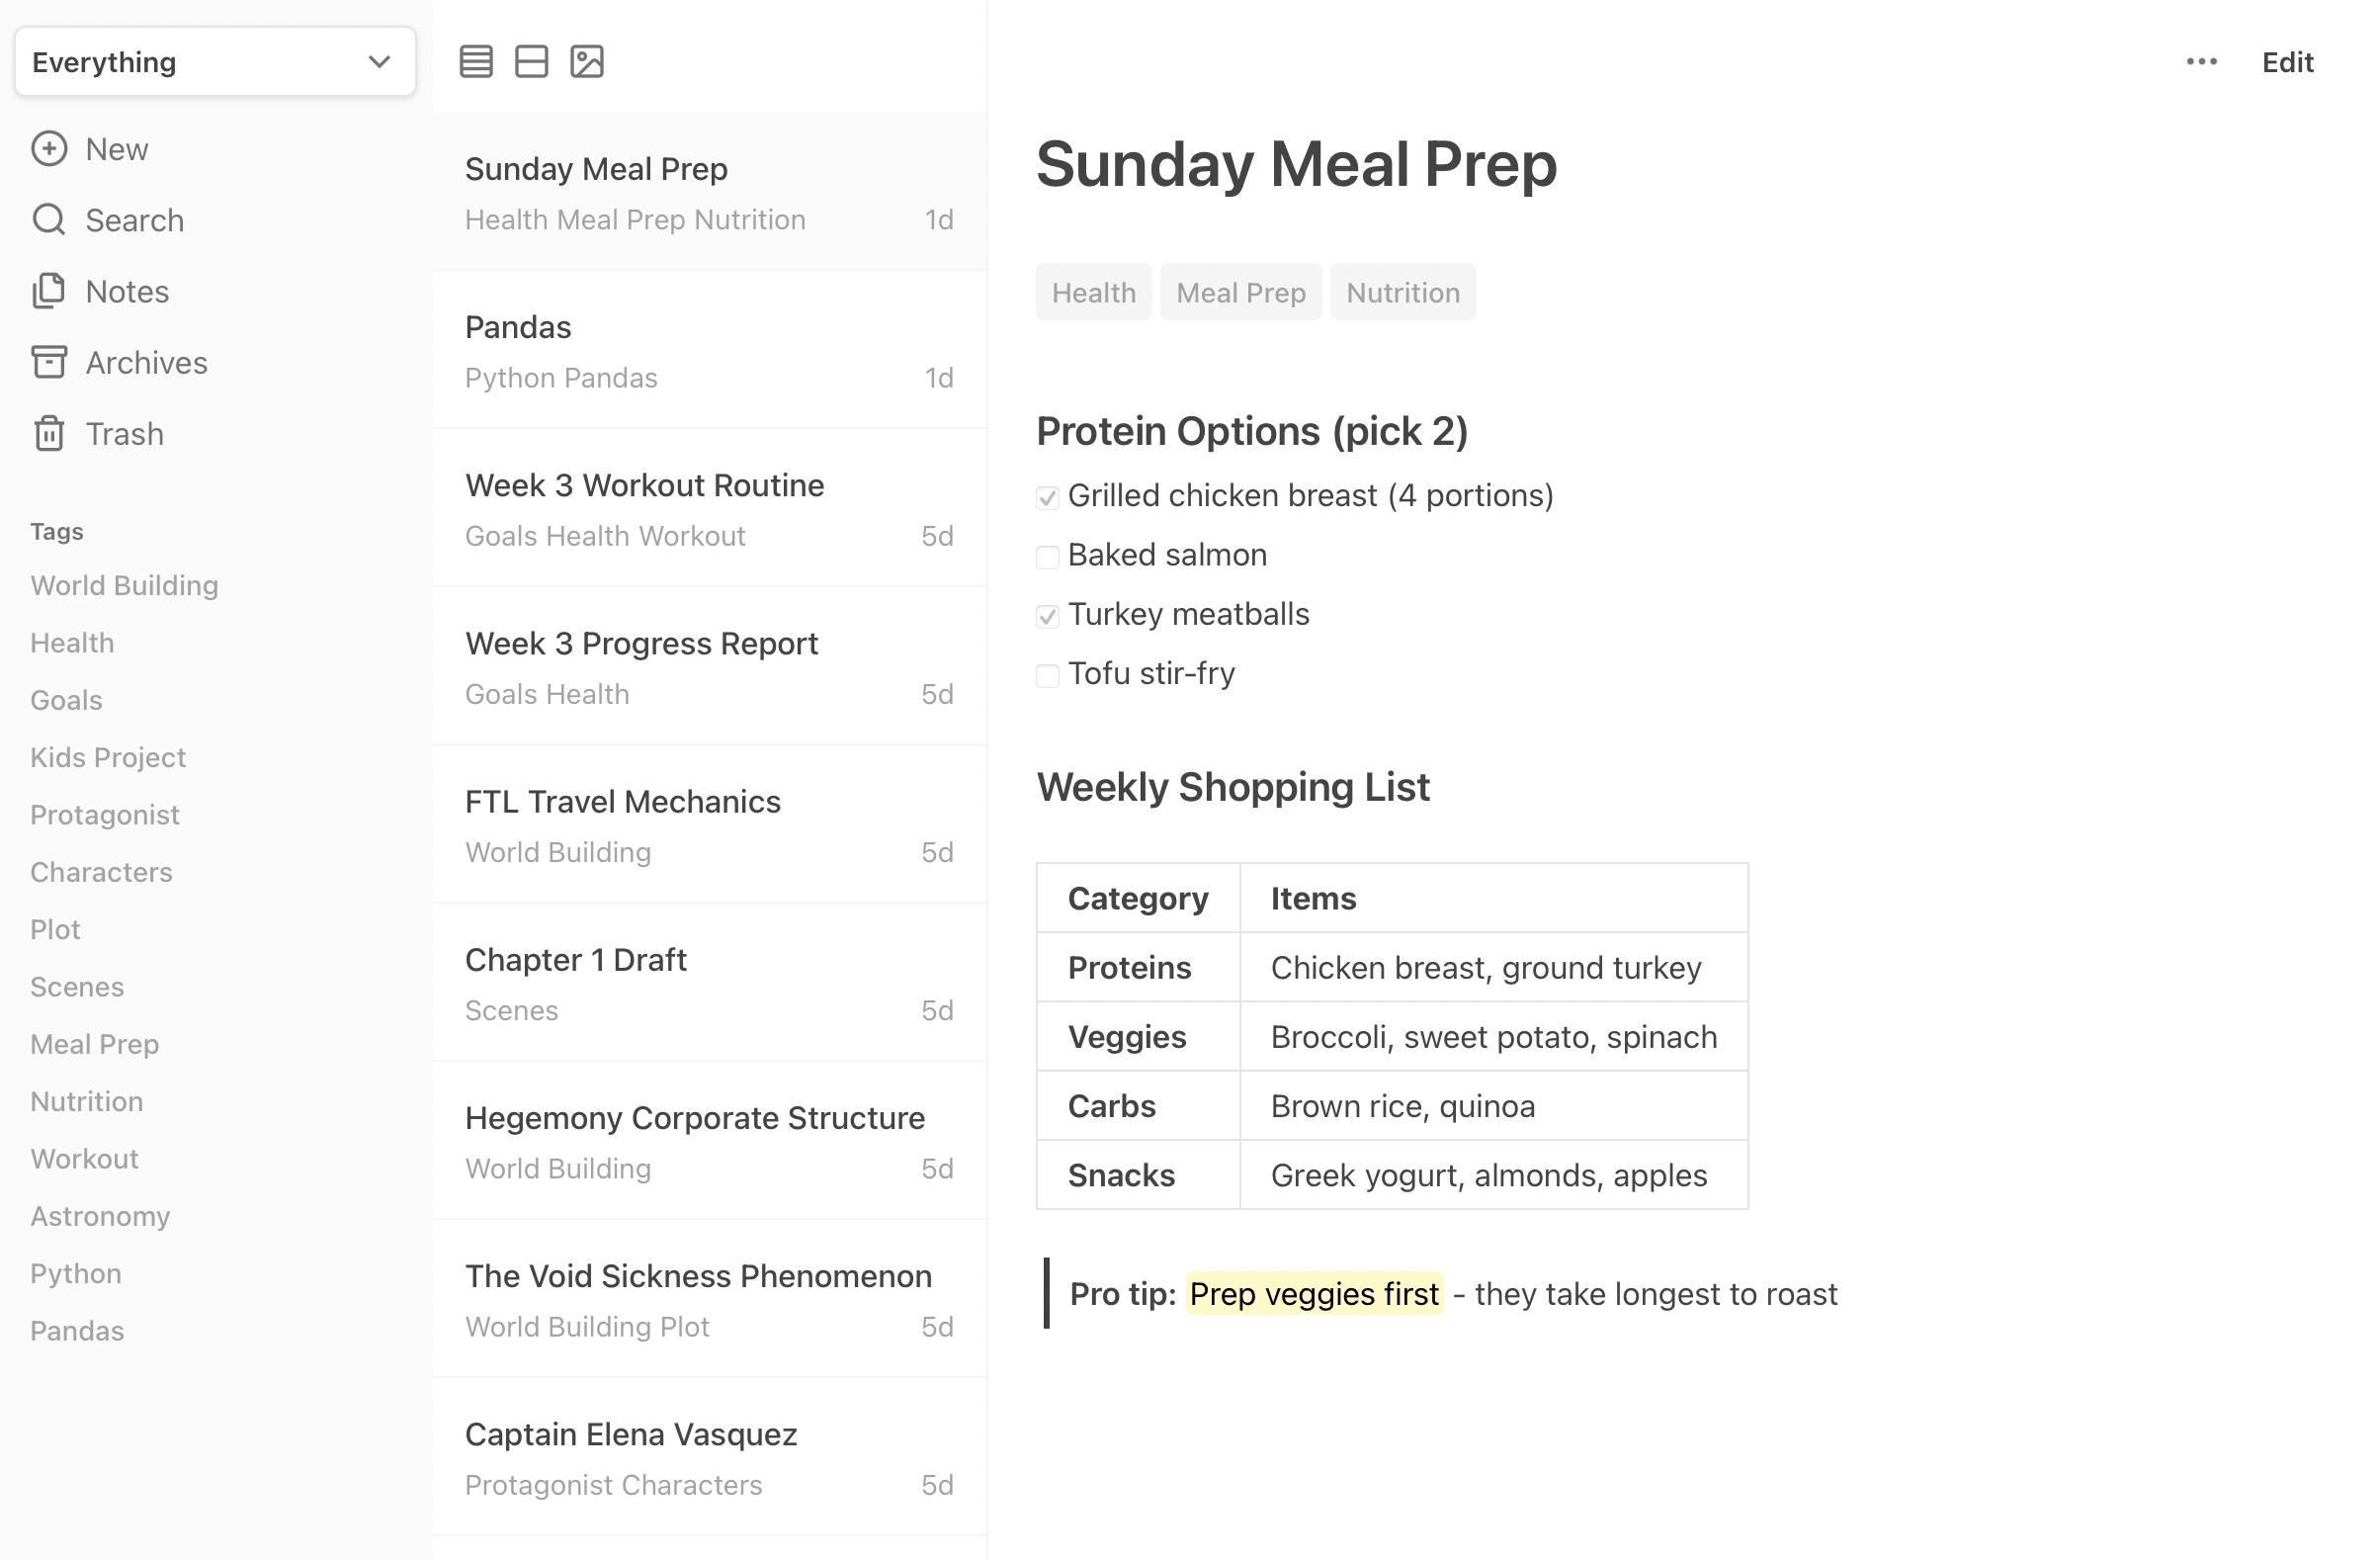
Task: Click the Edit button
Action: click(2287, 62)
